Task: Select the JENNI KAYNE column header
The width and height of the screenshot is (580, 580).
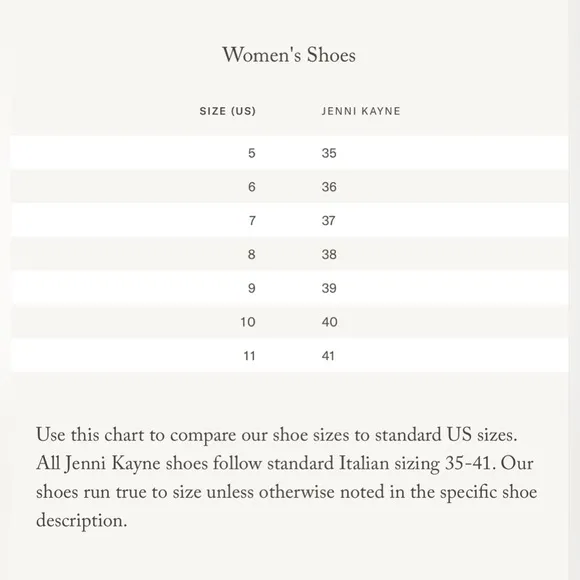Action: [361, 111]
